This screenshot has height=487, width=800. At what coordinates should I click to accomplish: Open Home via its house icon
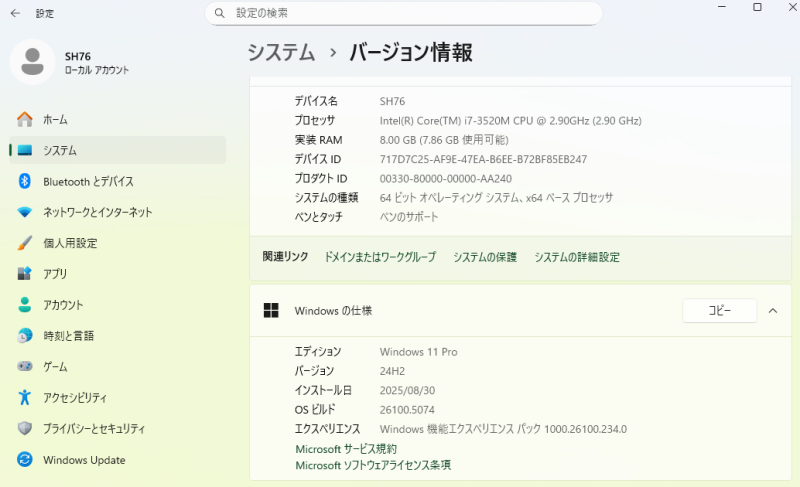coord(25,119)
